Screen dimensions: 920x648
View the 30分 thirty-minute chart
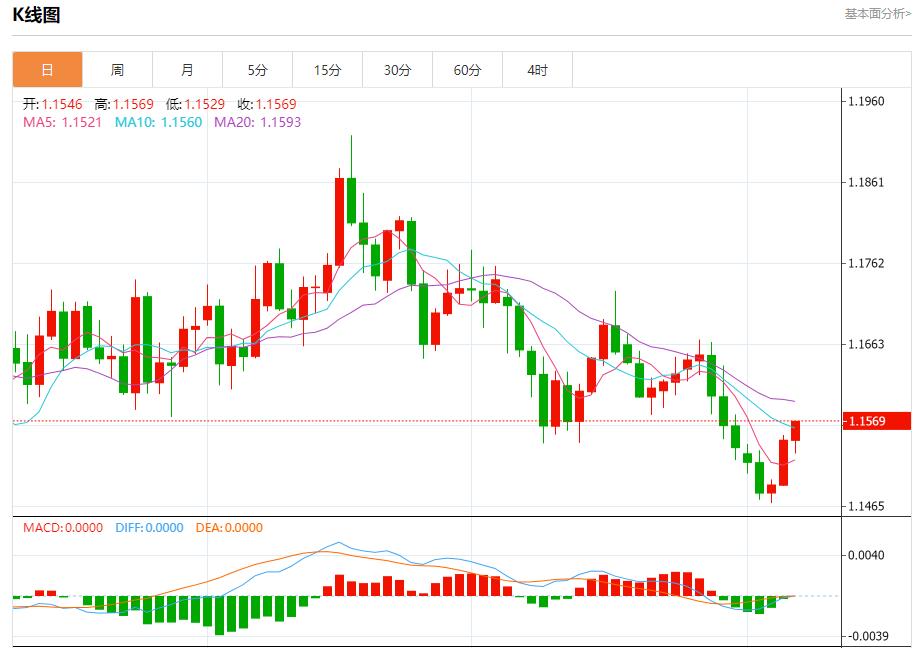pyautogui.click(x=396, y=70)
